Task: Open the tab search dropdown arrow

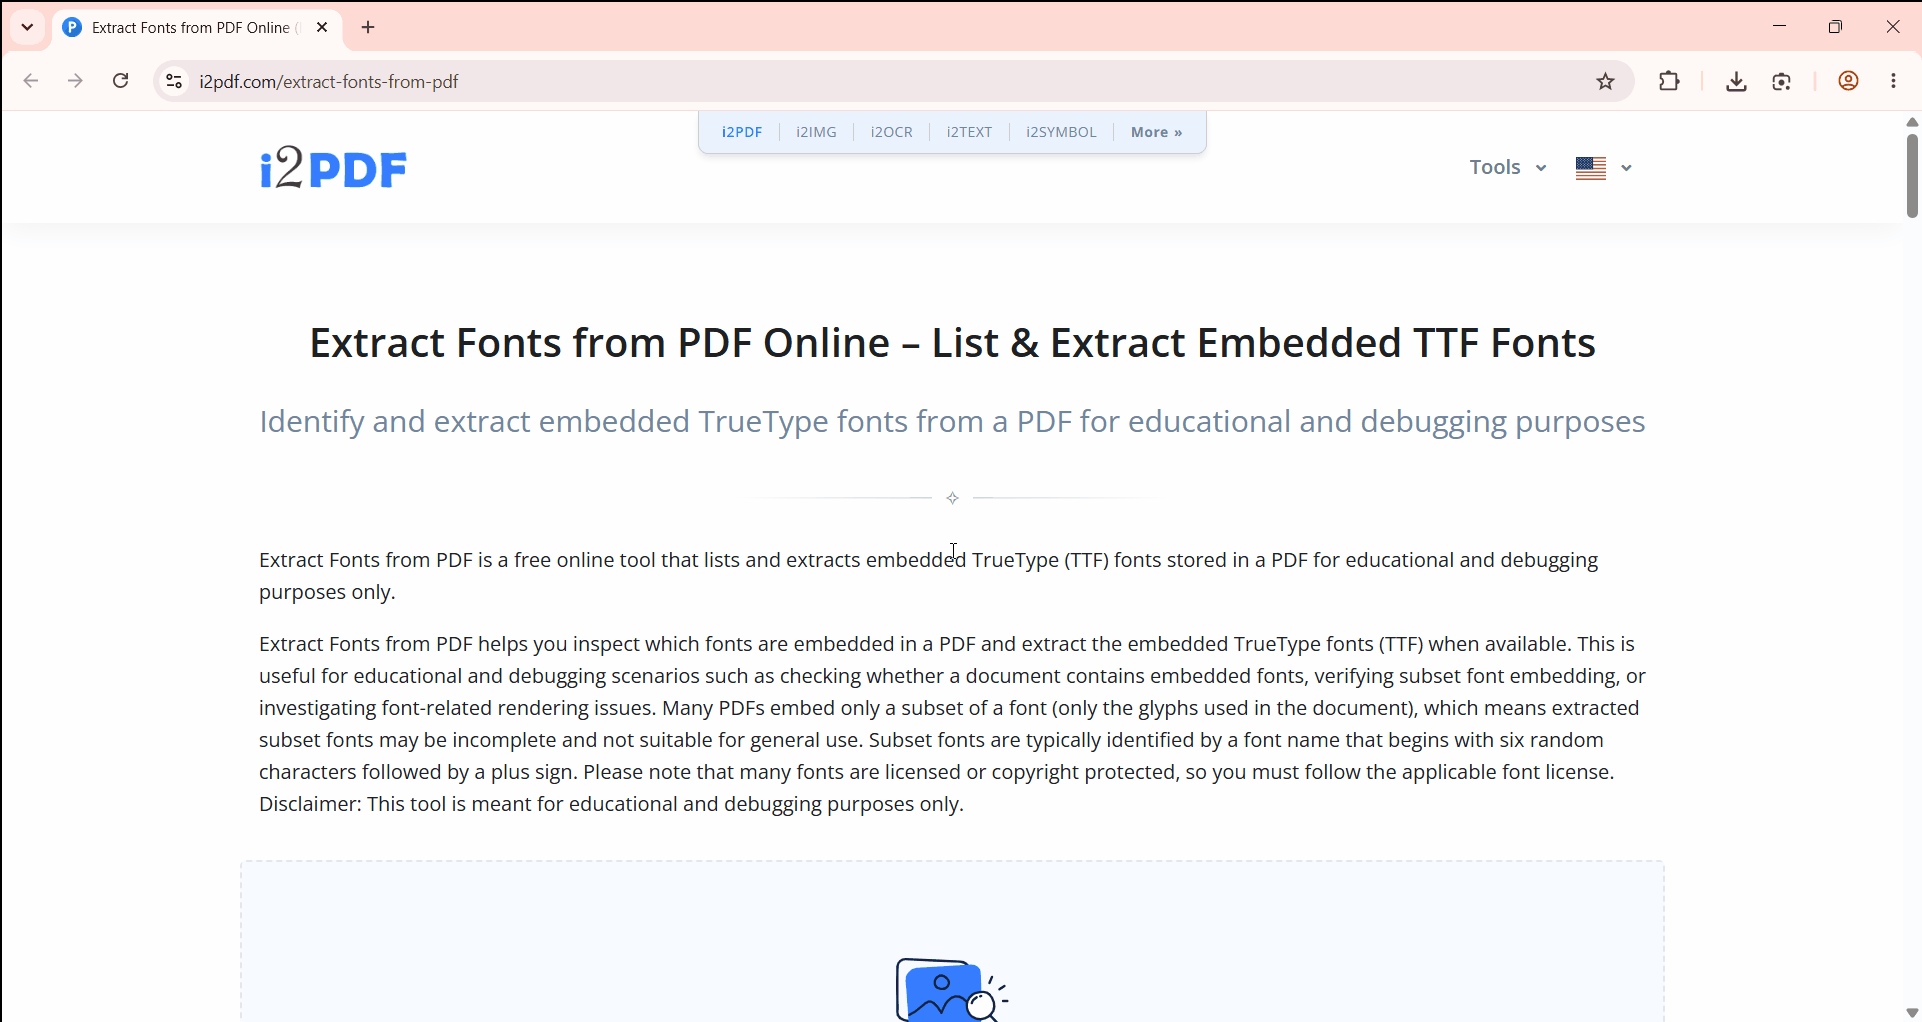Action: click(x=27, y=27)
